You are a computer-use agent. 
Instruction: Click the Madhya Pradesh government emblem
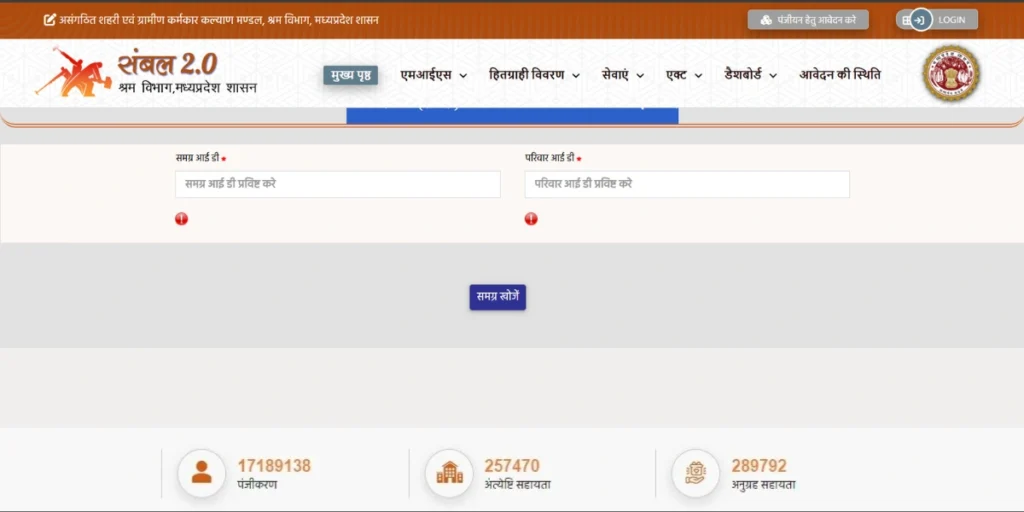[x=951, y=74]
